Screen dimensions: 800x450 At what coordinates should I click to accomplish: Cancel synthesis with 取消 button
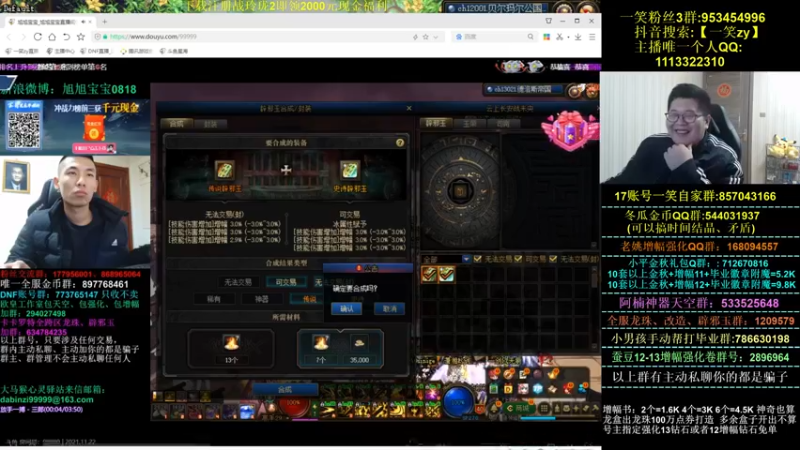pyautogui.click(x=389, y=309)
